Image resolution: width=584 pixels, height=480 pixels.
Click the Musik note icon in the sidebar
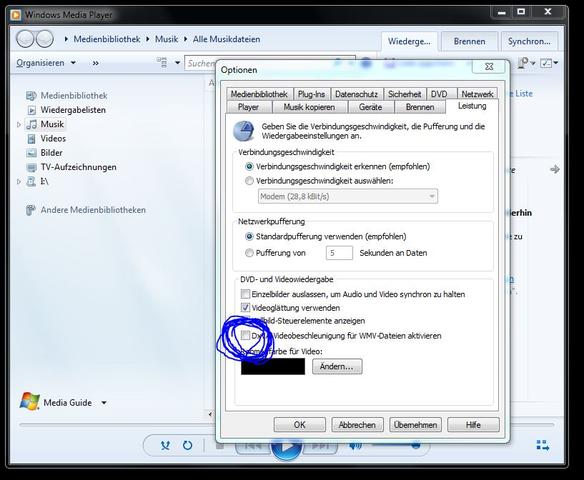[x=32, y=124]
